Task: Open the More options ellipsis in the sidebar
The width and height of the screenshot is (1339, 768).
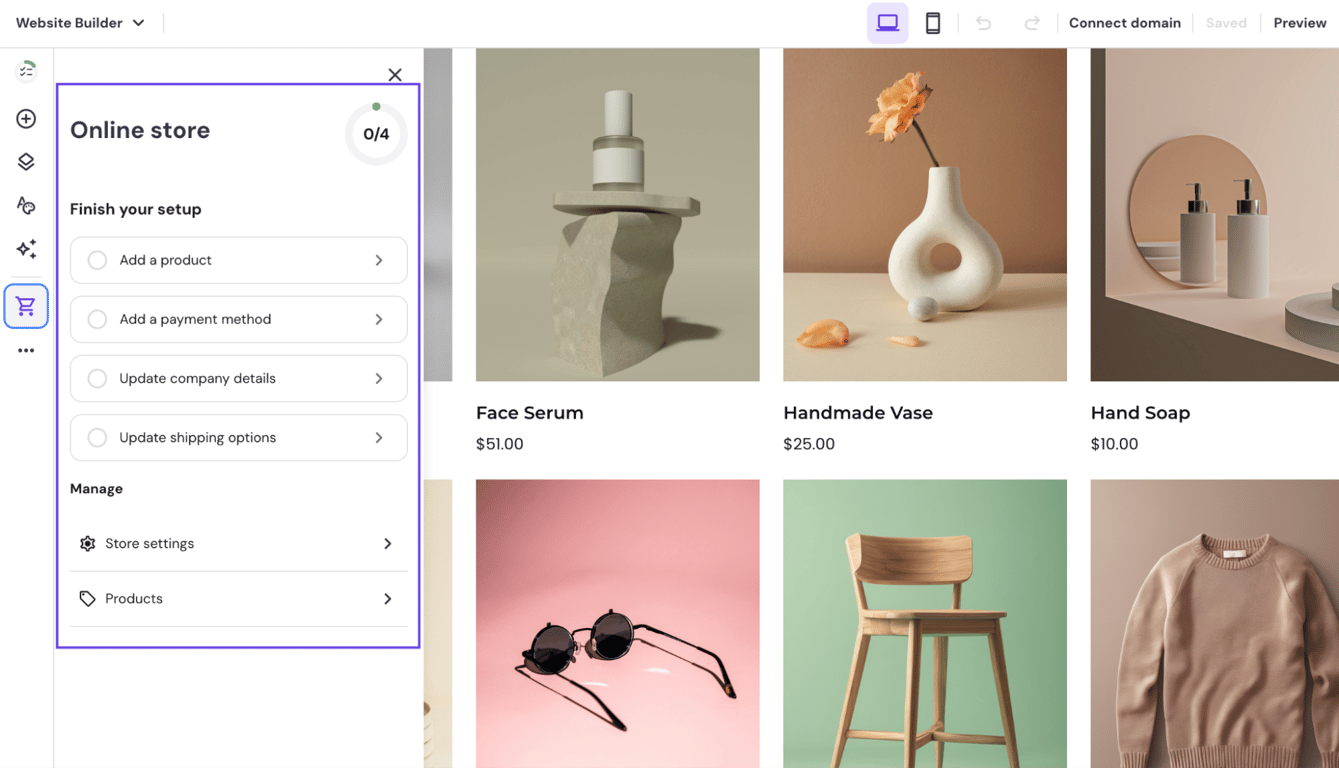Action: (x=25, y=350)
